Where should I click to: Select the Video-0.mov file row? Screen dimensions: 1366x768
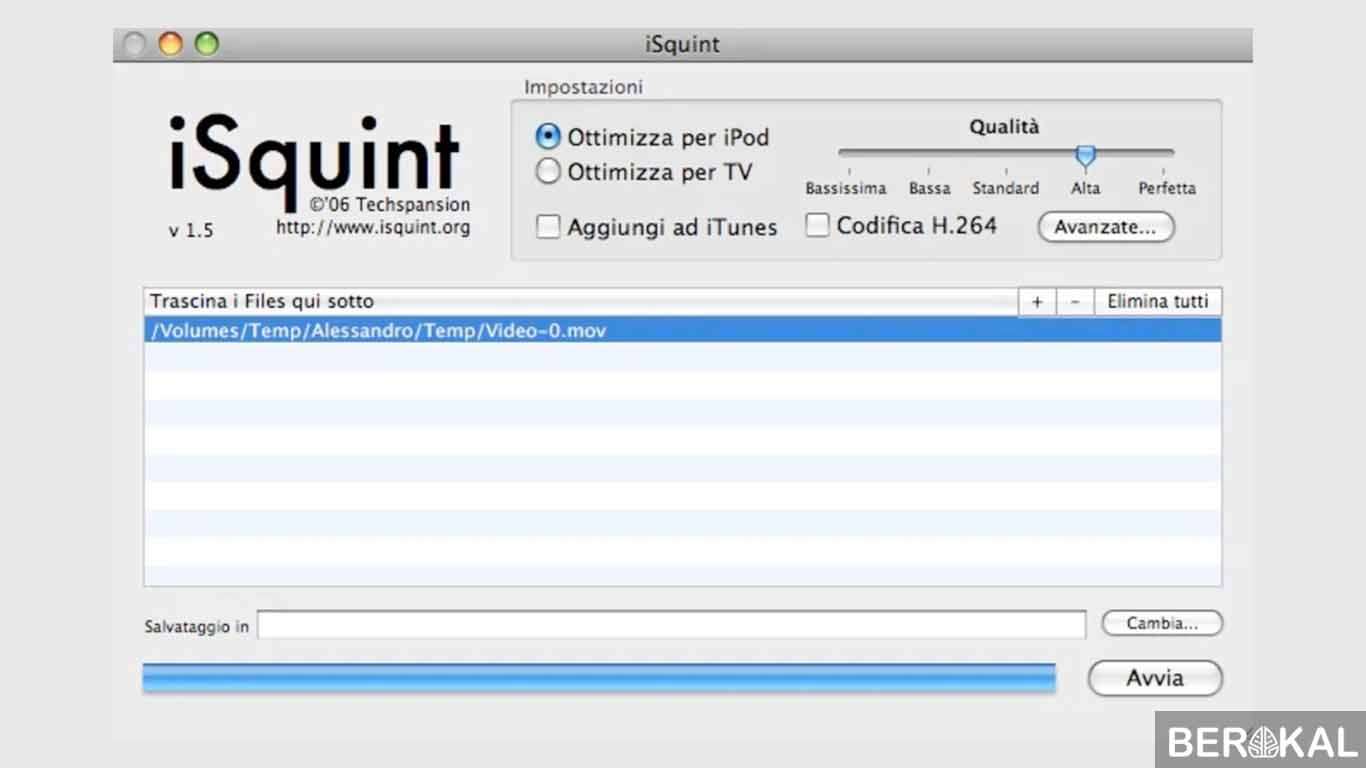pos(683,330)
